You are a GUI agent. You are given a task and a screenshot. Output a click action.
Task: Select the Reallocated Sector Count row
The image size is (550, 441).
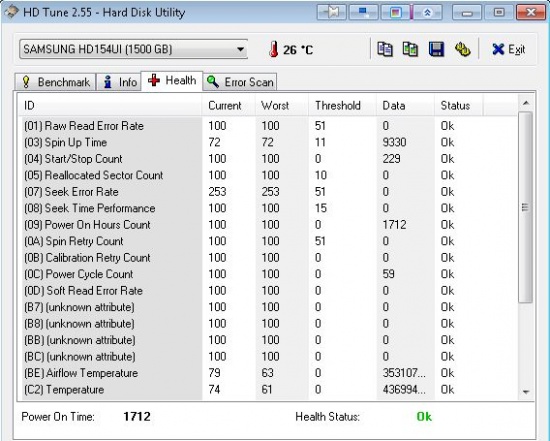[x=267, y=175]
